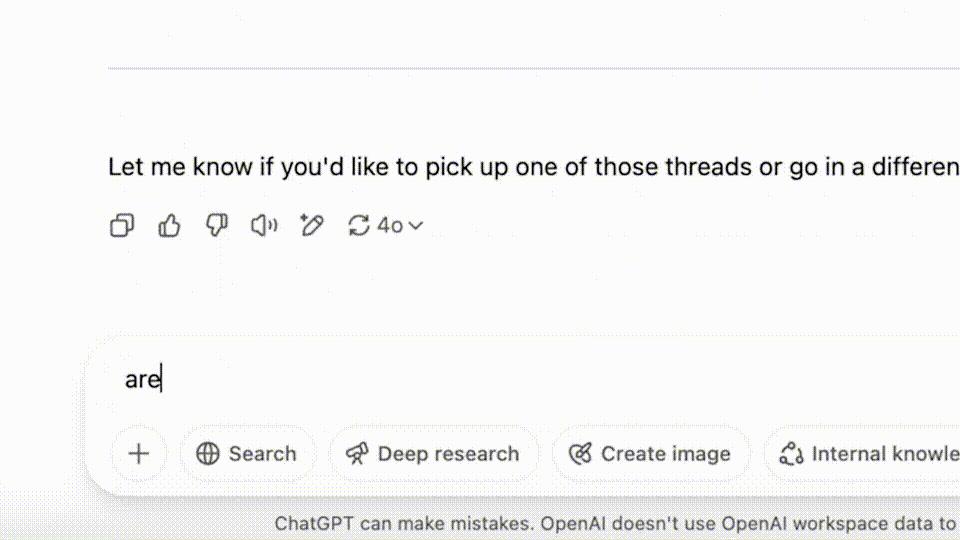960x540 pixels.
Task: Toggle the Internal knowledge option
Action: tap(863, 454)
